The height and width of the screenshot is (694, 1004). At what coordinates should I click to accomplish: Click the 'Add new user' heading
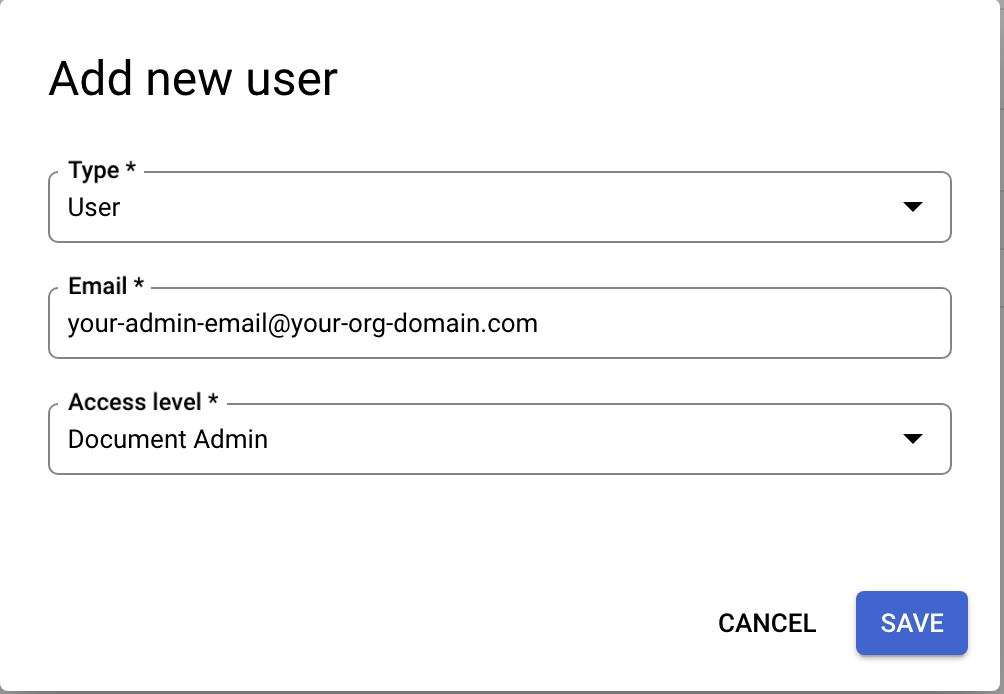[x=193, y=78]
